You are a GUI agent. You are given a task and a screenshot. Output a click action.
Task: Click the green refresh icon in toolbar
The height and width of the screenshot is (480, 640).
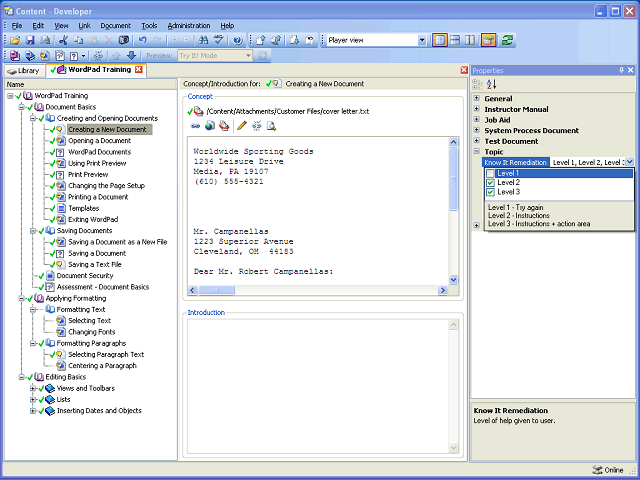(508, 40)
